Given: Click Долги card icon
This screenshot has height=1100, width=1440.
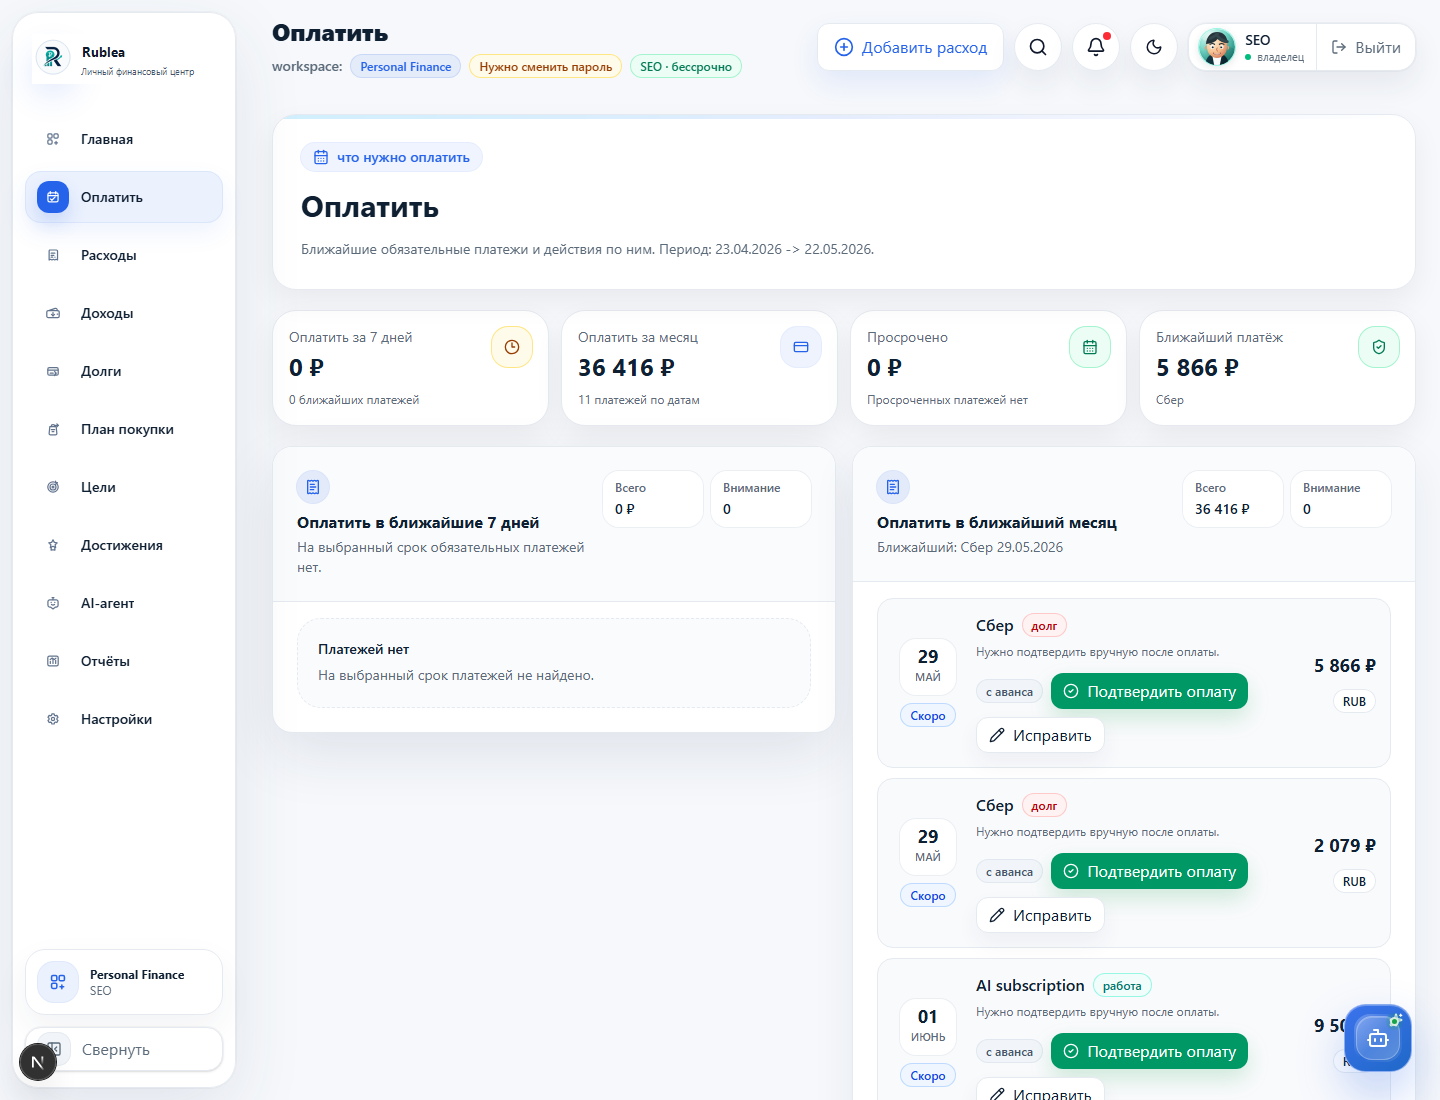Looking at the screenshot, I should (x=53, y=371).
